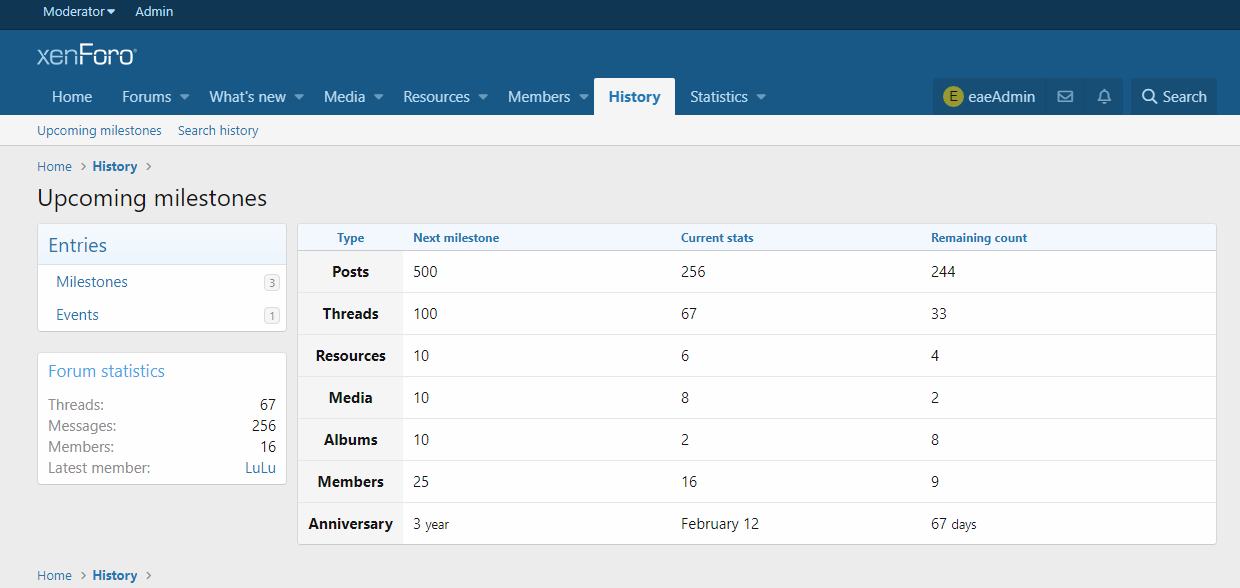Select Milestones in the Entries panel
The width and height of the screenshot is (1240, 588).
point(92,282)
